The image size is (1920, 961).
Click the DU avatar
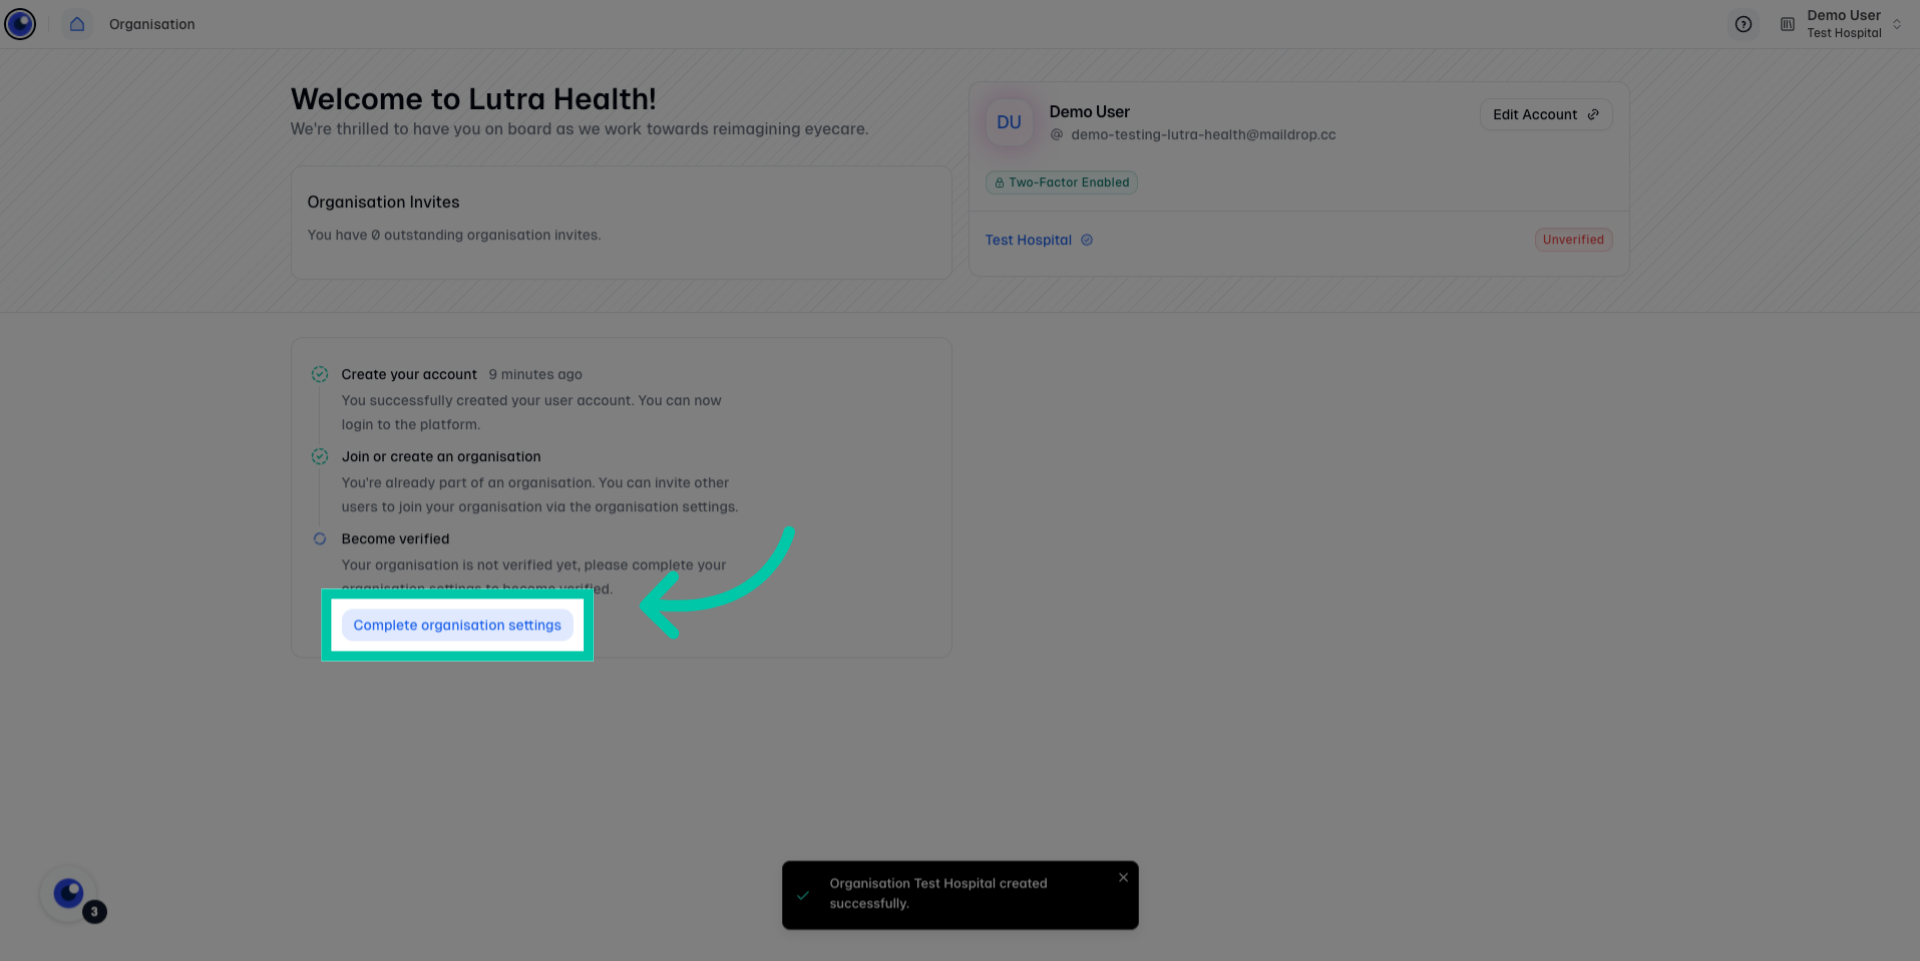point(1009,122)
